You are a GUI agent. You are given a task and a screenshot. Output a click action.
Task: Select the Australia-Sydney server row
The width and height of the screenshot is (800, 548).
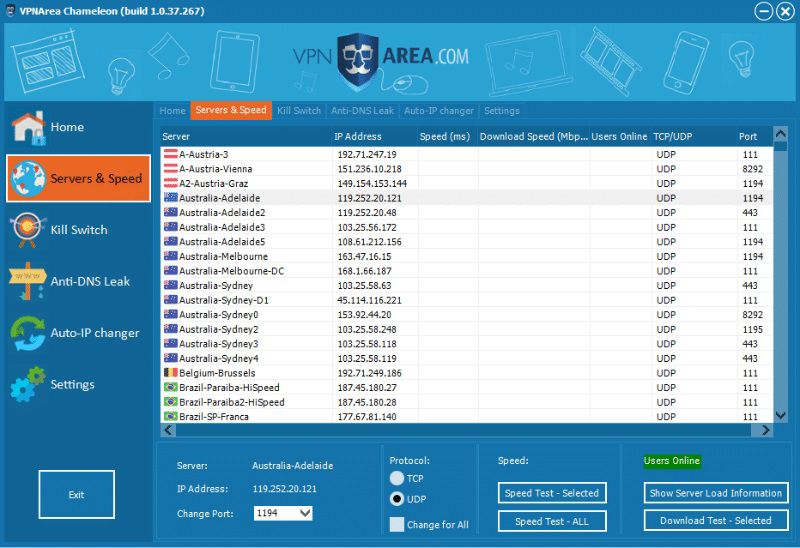click(467, 285)
